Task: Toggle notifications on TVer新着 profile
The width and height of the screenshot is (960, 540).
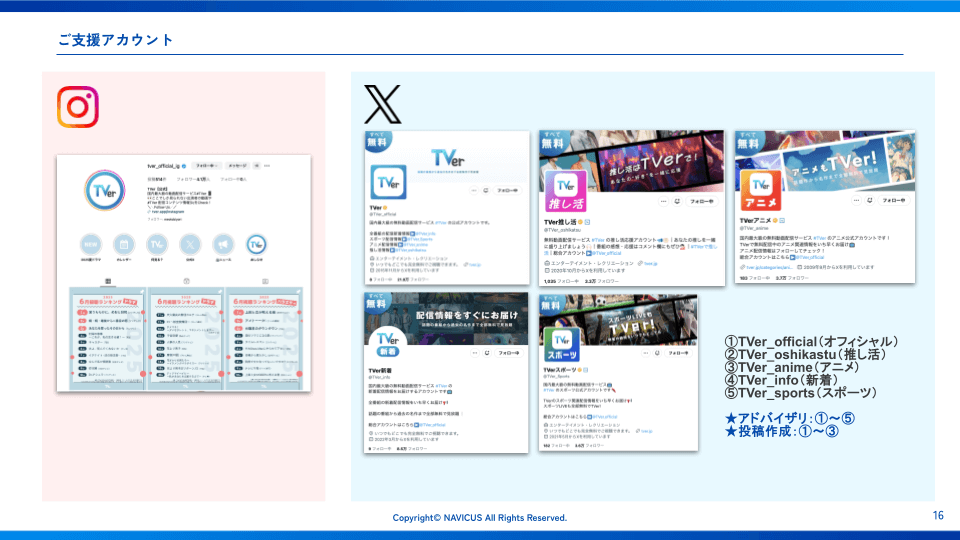Action: 487,353
